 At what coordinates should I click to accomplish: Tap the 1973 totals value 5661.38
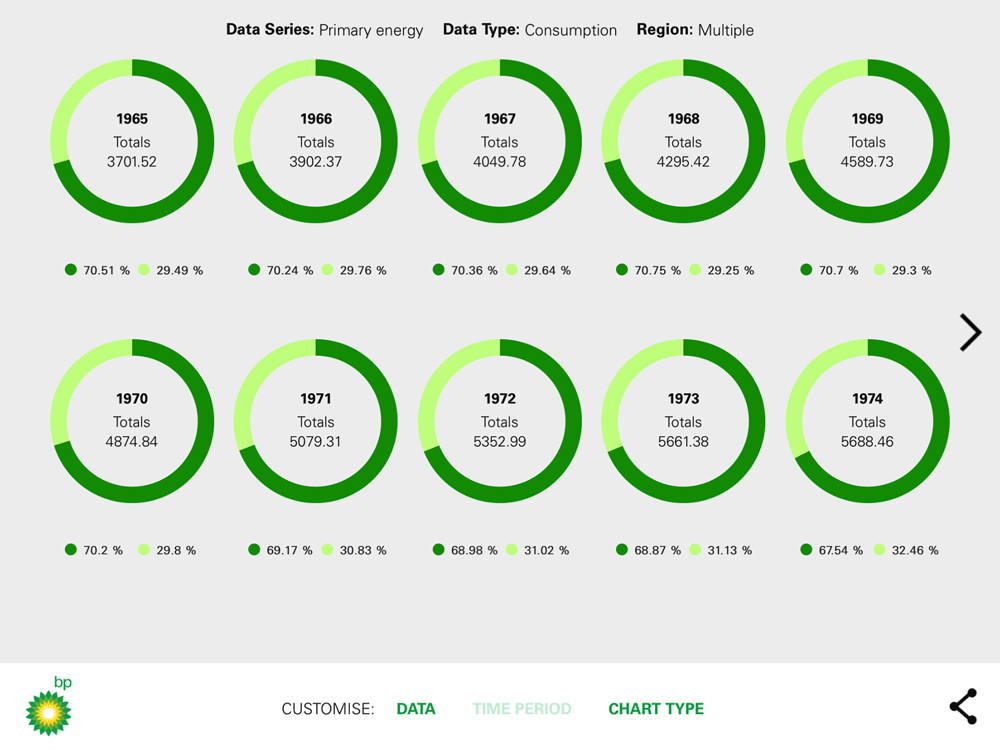[684, 441]
